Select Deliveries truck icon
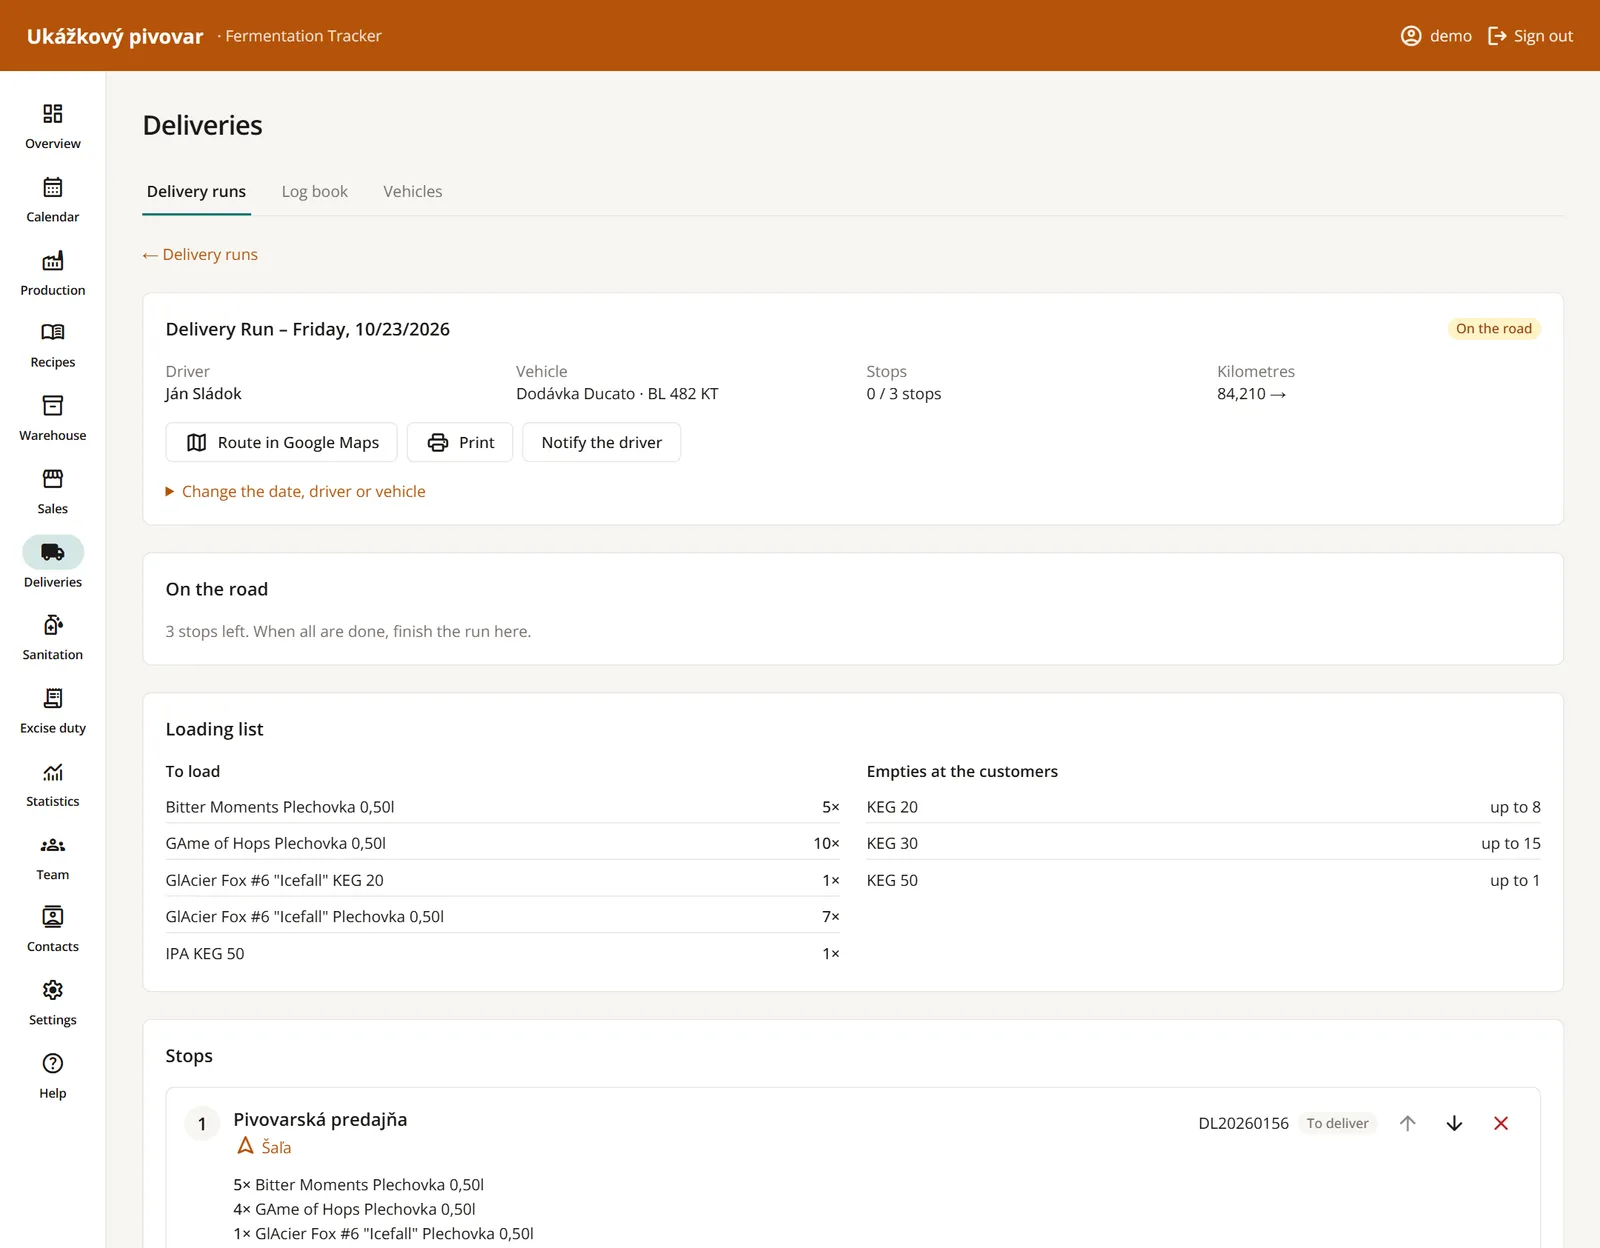Viewport: 1600px width, 1248px height. tap(53, 552)
